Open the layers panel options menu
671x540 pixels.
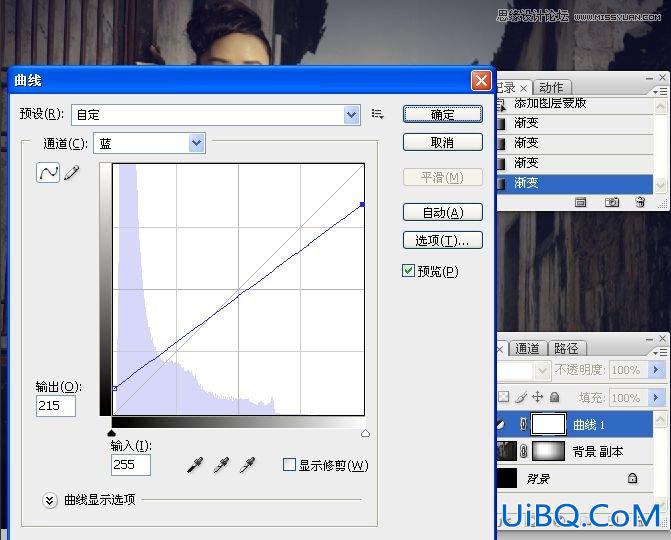click(659, 352)
